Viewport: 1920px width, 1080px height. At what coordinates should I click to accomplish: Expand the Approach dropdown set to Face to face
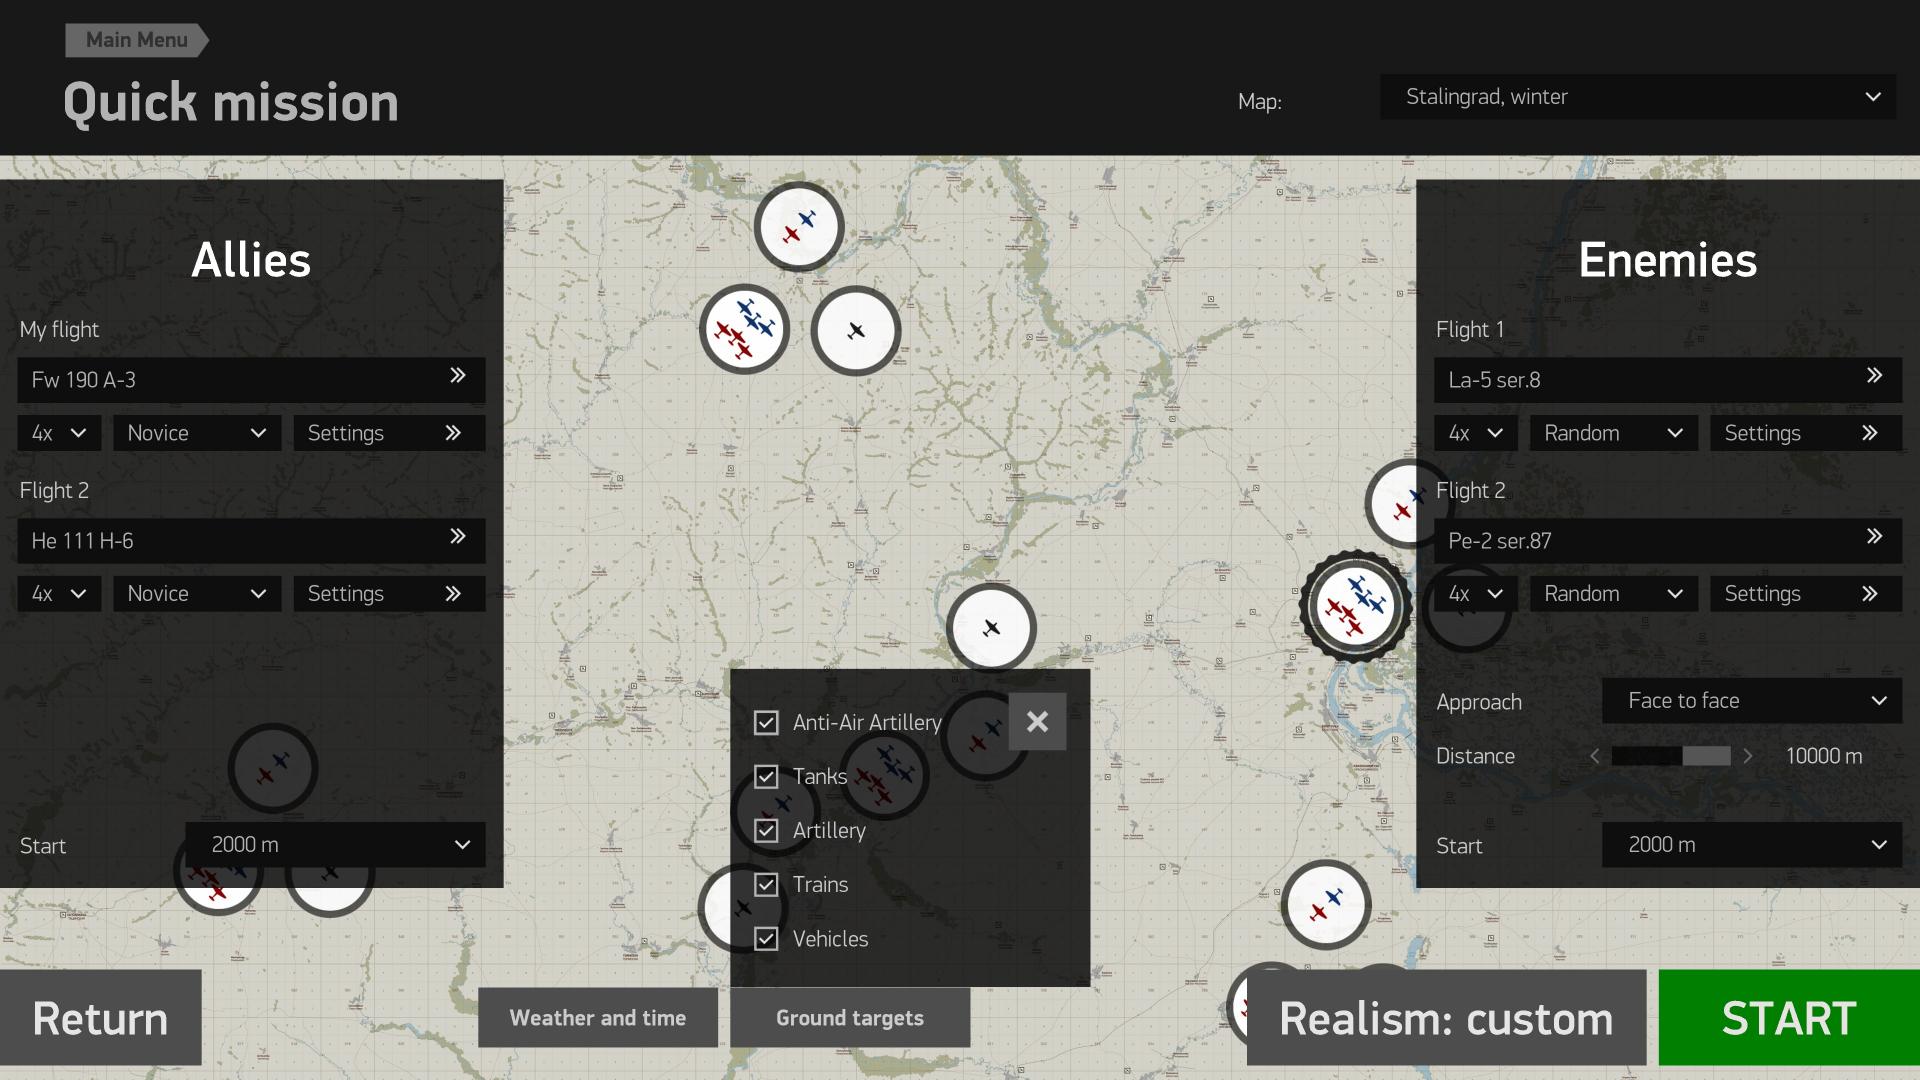1751,701
